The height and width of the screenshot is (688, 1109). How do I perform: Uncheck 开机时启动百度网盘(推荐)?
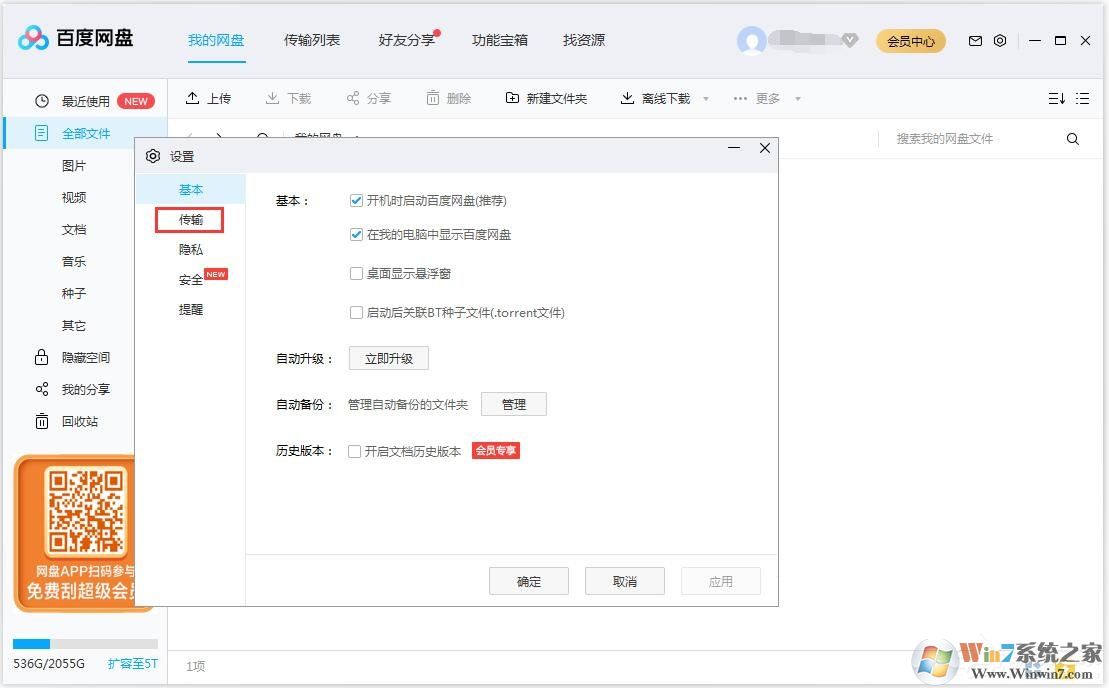(357, 200)
